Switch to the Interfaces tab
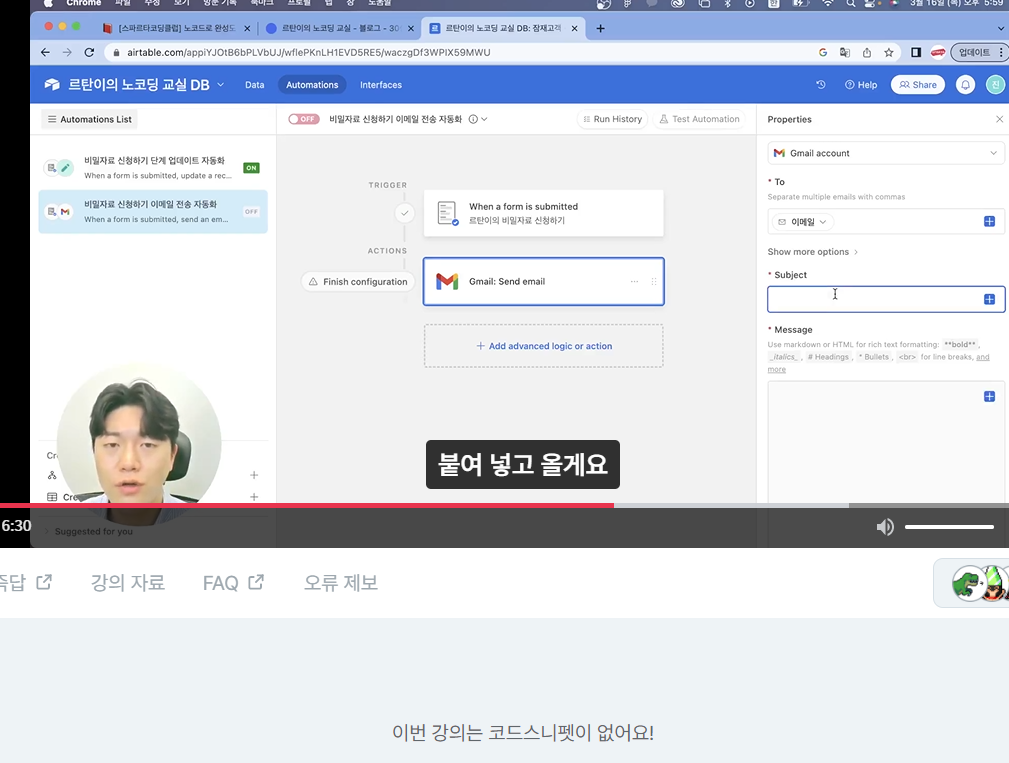1009x763 pixels. coord(380,85)
